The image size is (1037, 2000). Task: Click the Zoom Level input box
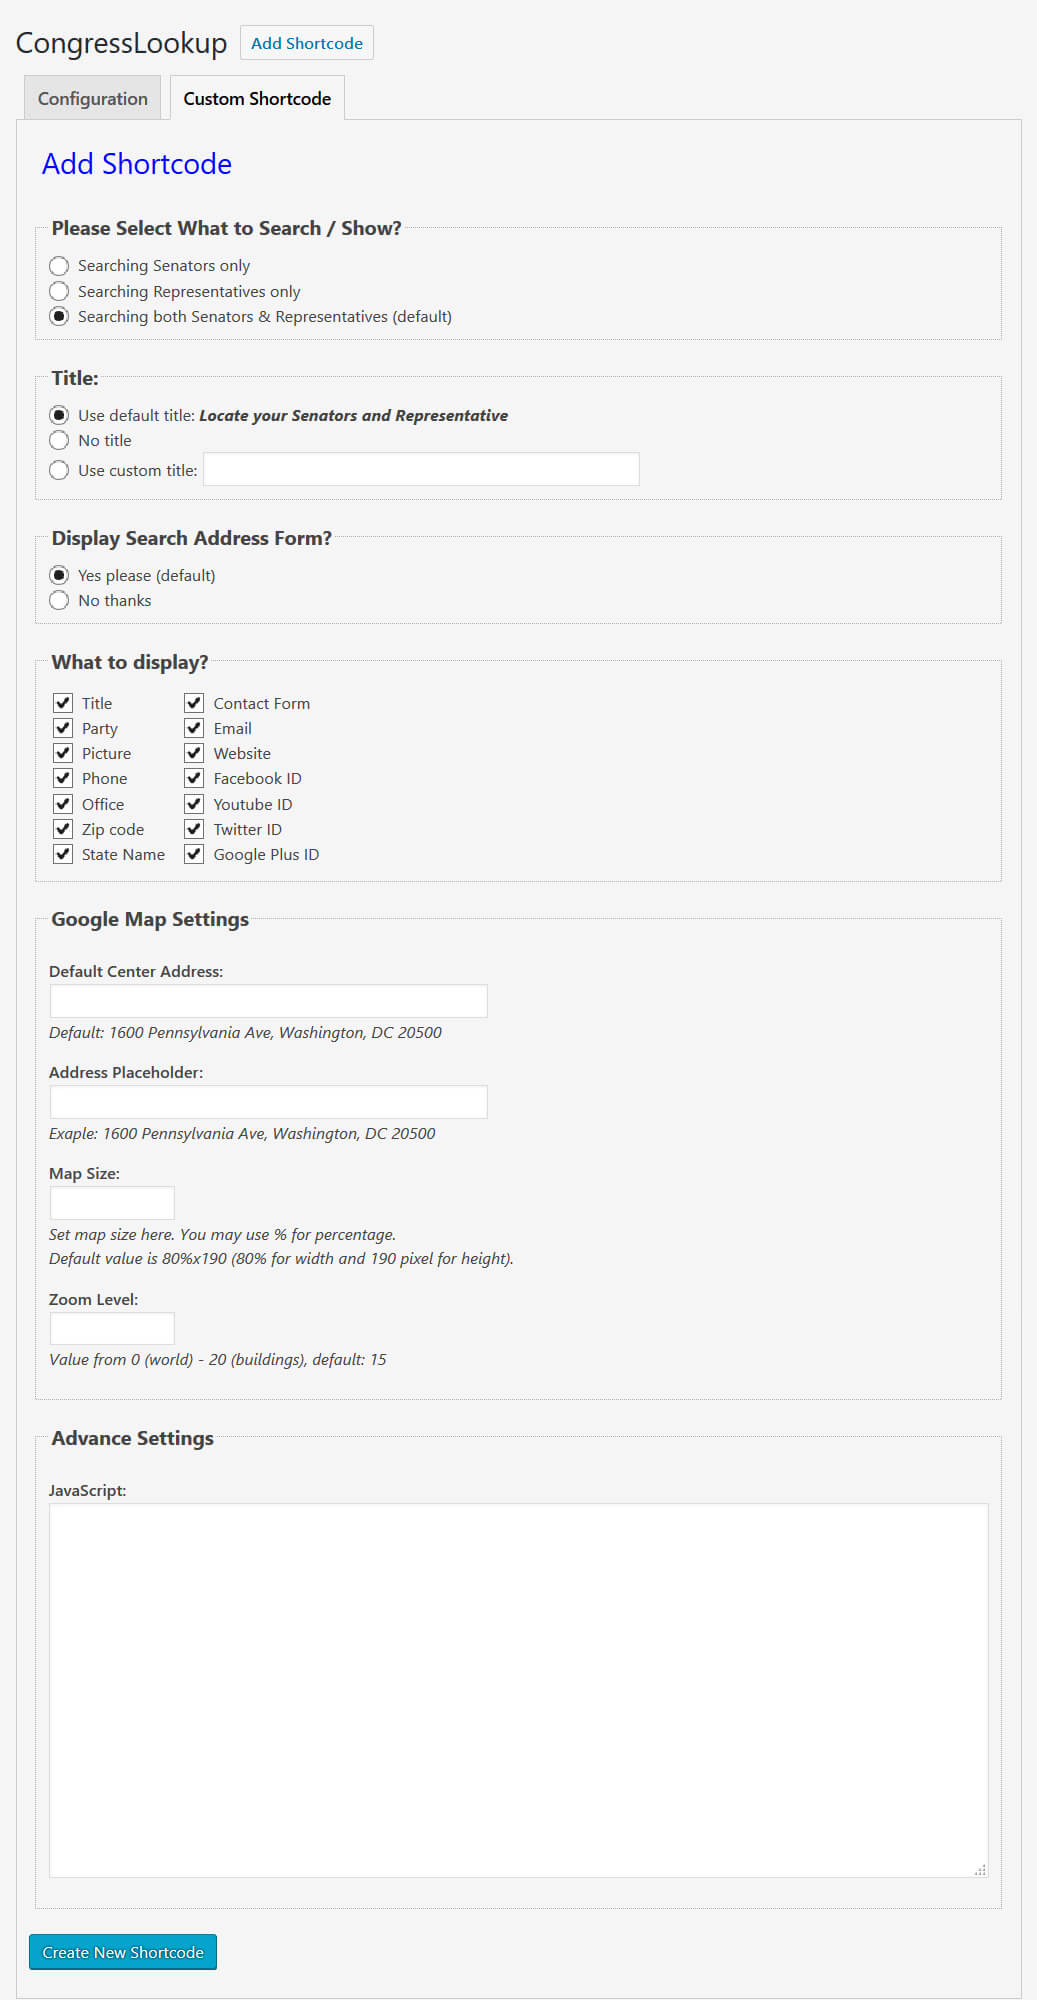(x=112, y=1329)
